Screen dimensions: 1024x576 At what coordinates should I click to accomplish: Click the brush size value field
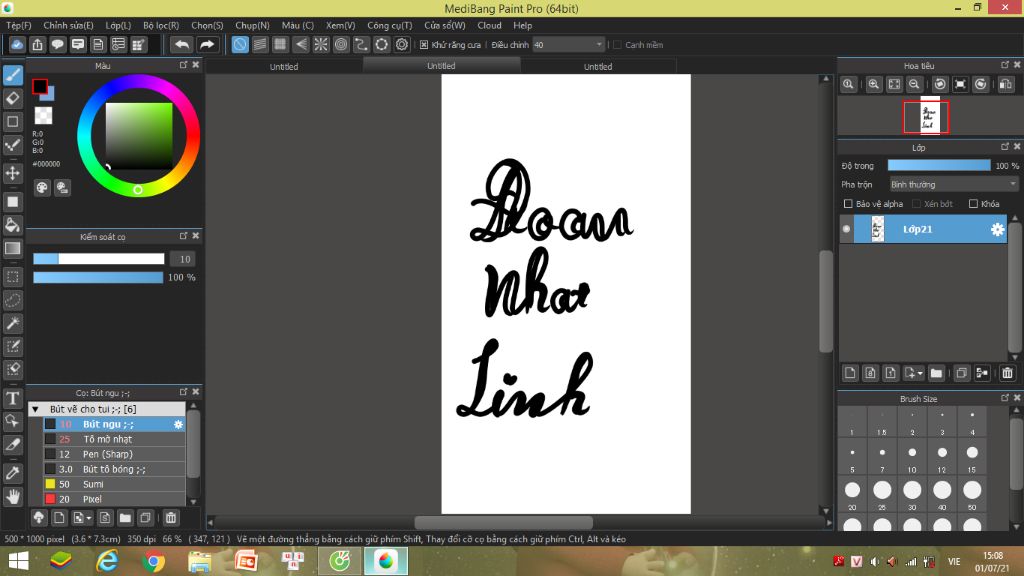pos(184,259)
